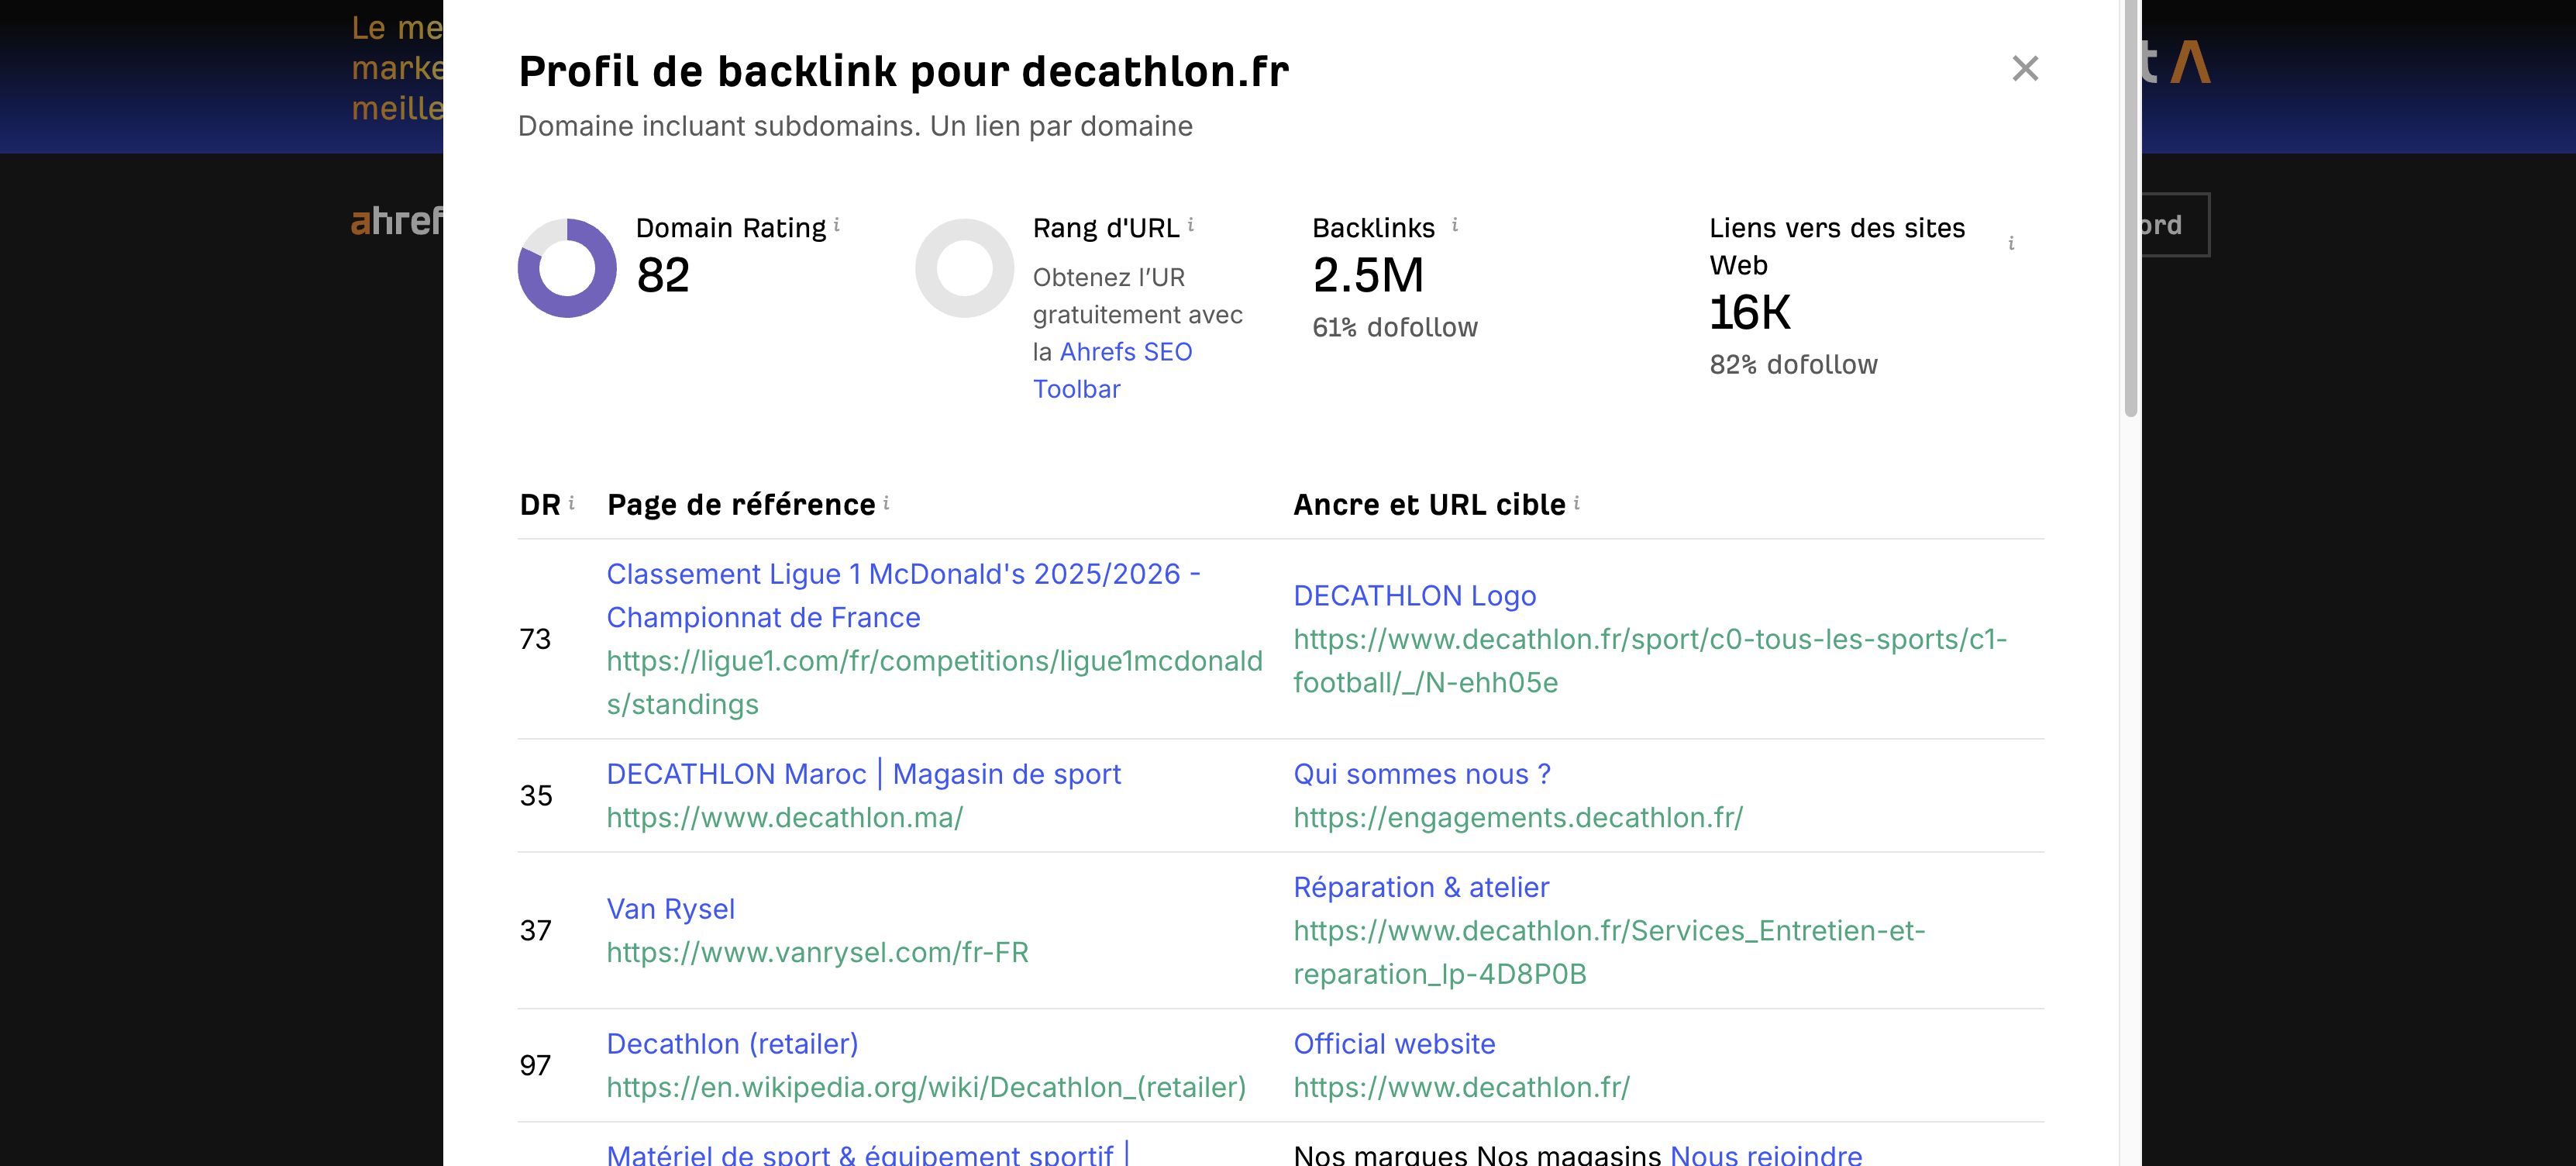
Task: Open the engagements.decathlon.fr URL
Action: 1517,817
